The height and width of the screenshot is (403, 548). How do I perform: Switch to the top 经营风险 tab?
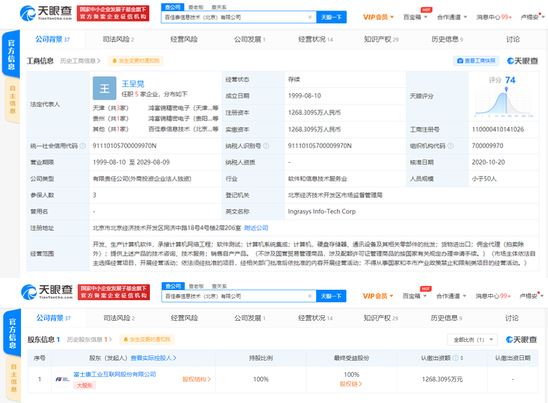[x=184, y=39]
